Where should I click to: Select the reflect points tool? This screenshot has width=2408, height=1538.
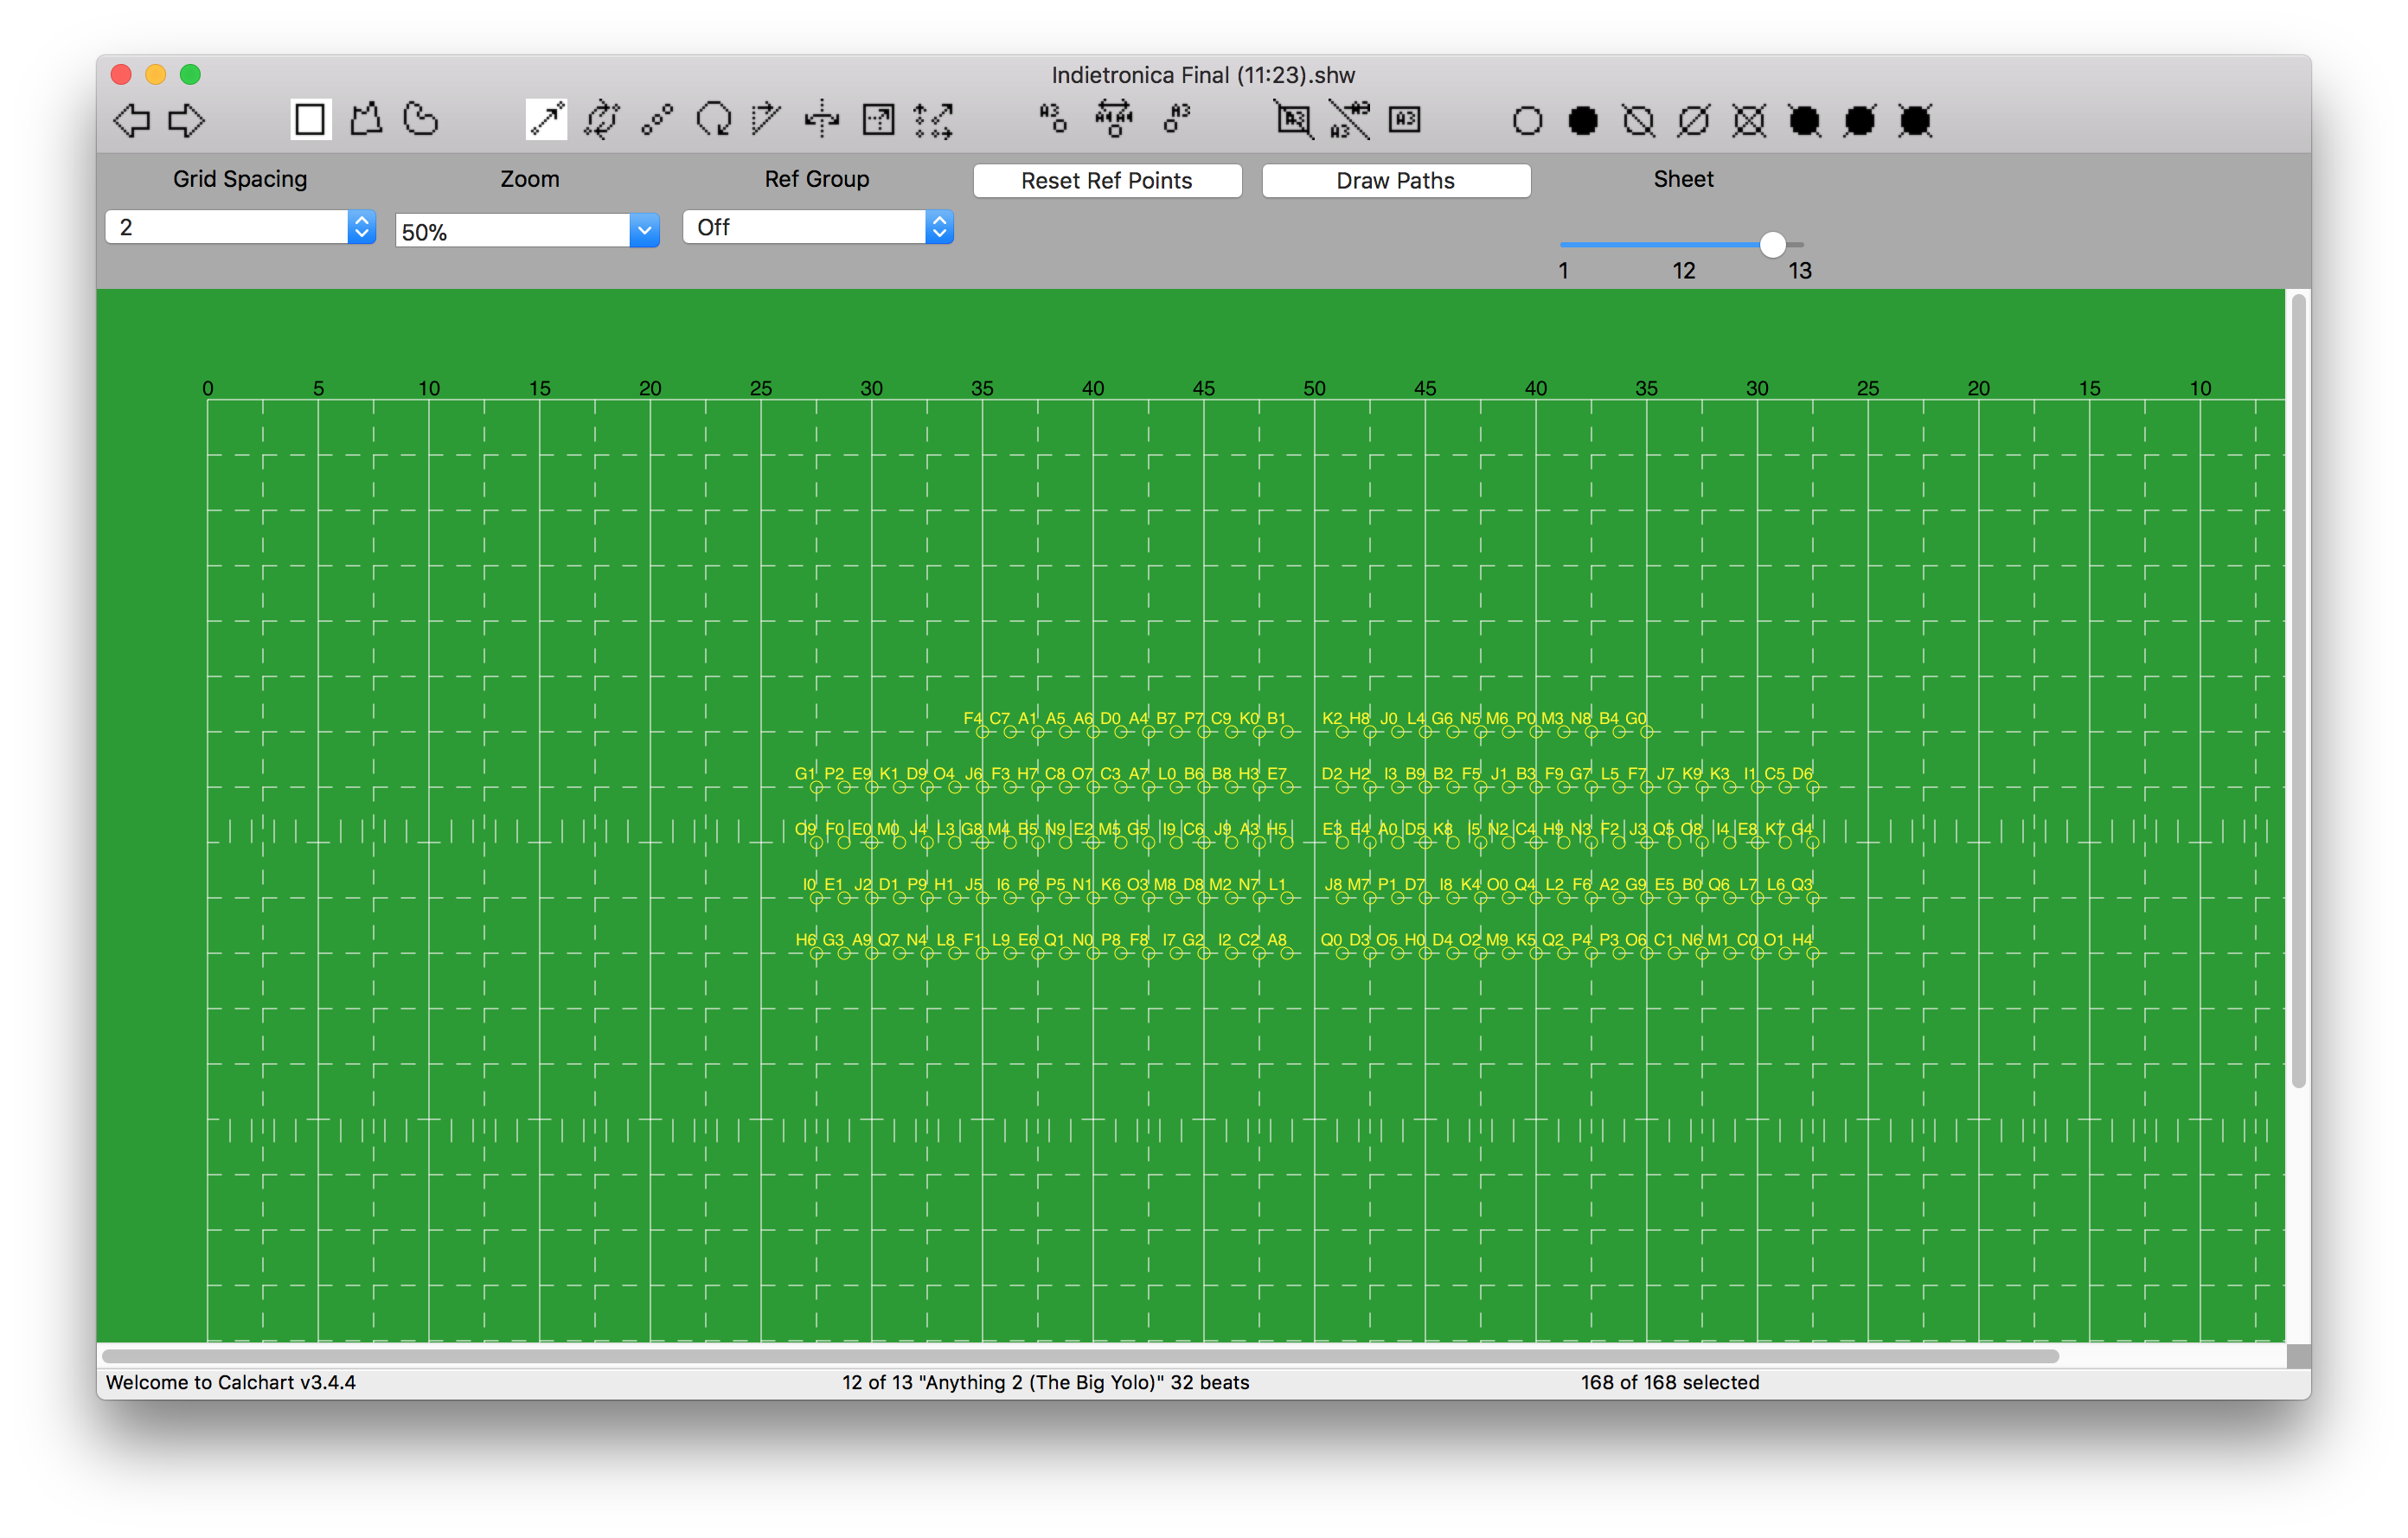coord(822,120)
